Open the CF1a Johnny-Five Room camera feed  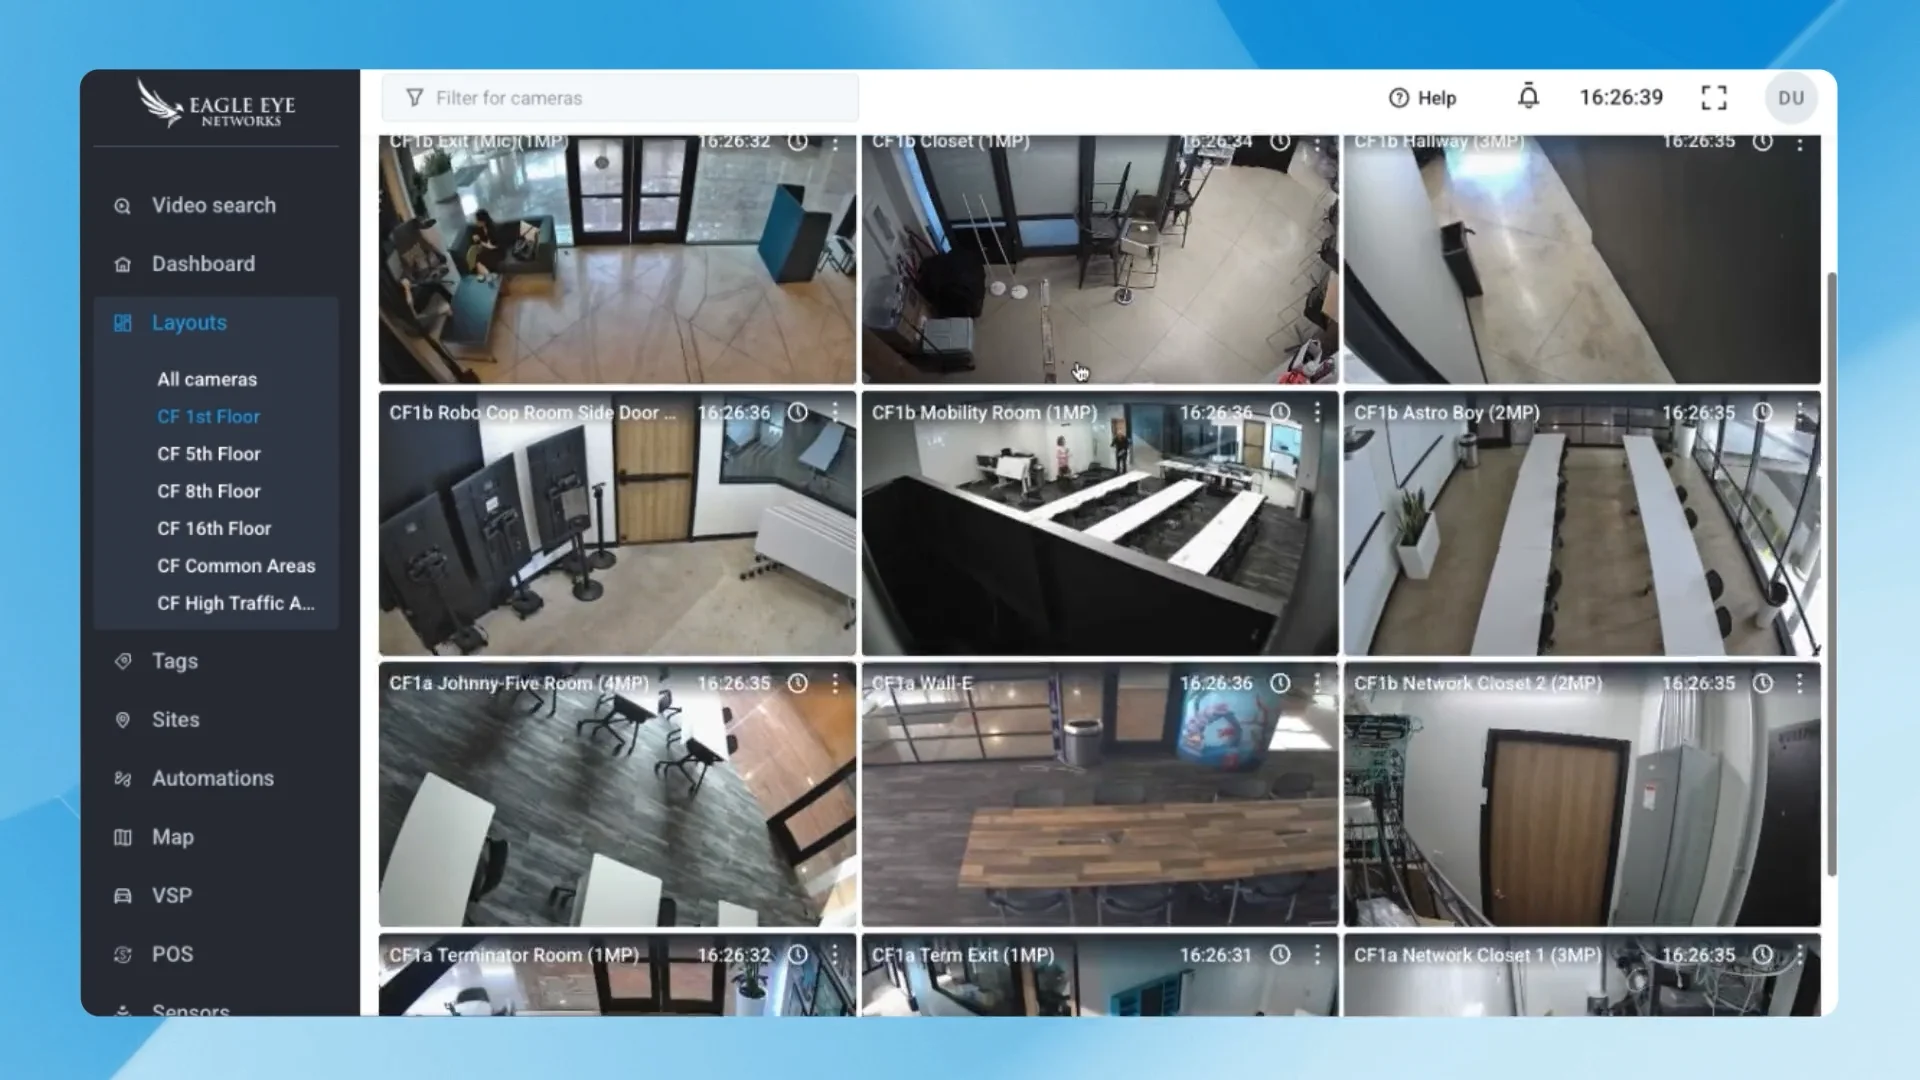[617, 795]
